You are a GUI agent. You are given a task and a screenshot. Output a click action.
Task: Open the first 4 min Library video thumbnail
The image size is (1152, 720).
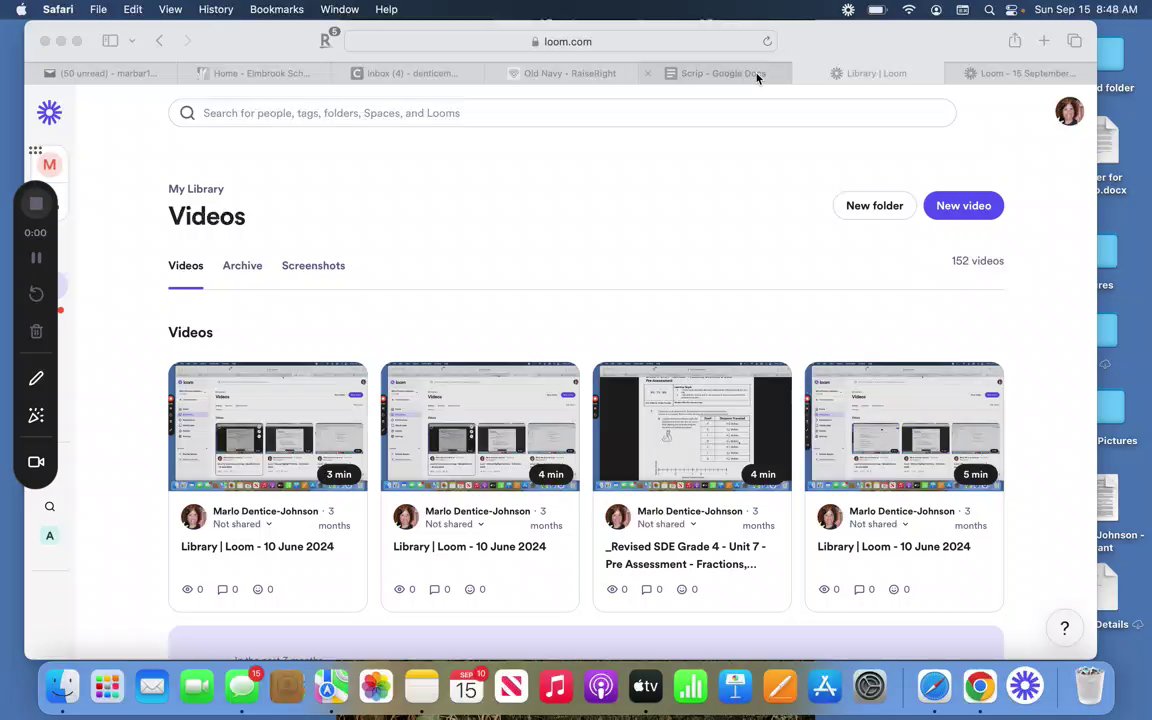[480, 426]
